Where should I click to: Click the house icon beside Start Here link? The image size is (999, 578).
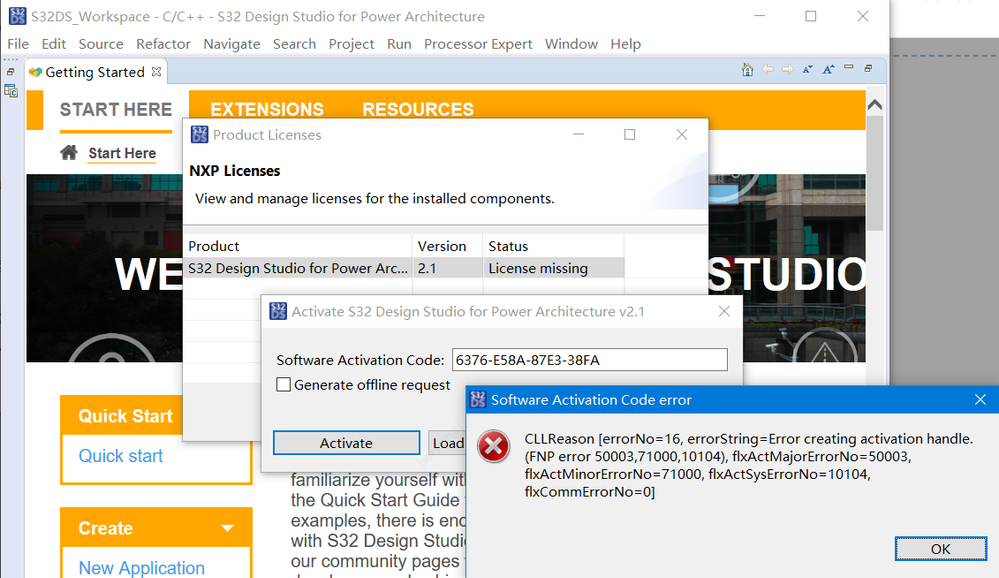(x=69, y=153)
